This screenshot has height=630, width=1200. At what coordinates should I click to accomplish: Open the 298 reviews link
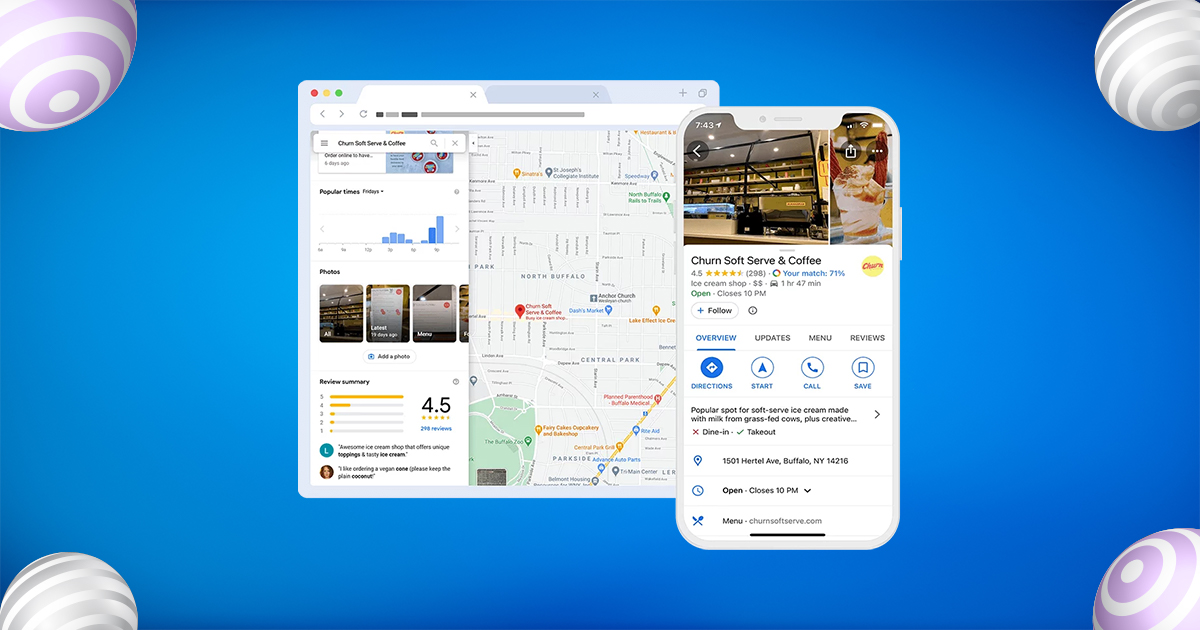436,428
